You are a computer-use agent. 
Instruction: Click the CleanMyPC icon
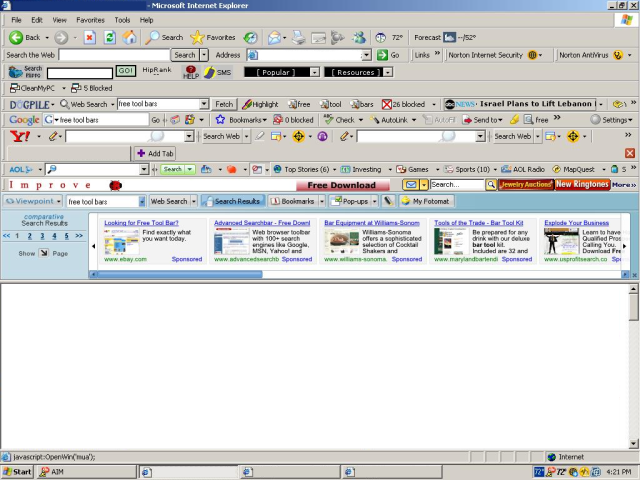[x=15, y=88]
